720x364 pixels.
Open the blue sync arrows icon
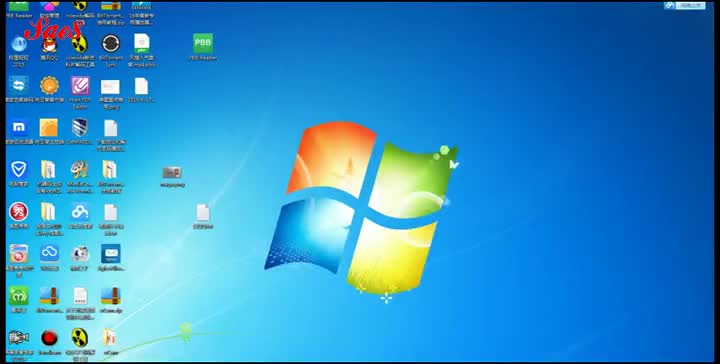pyautogui.click(x=19, y=85)
